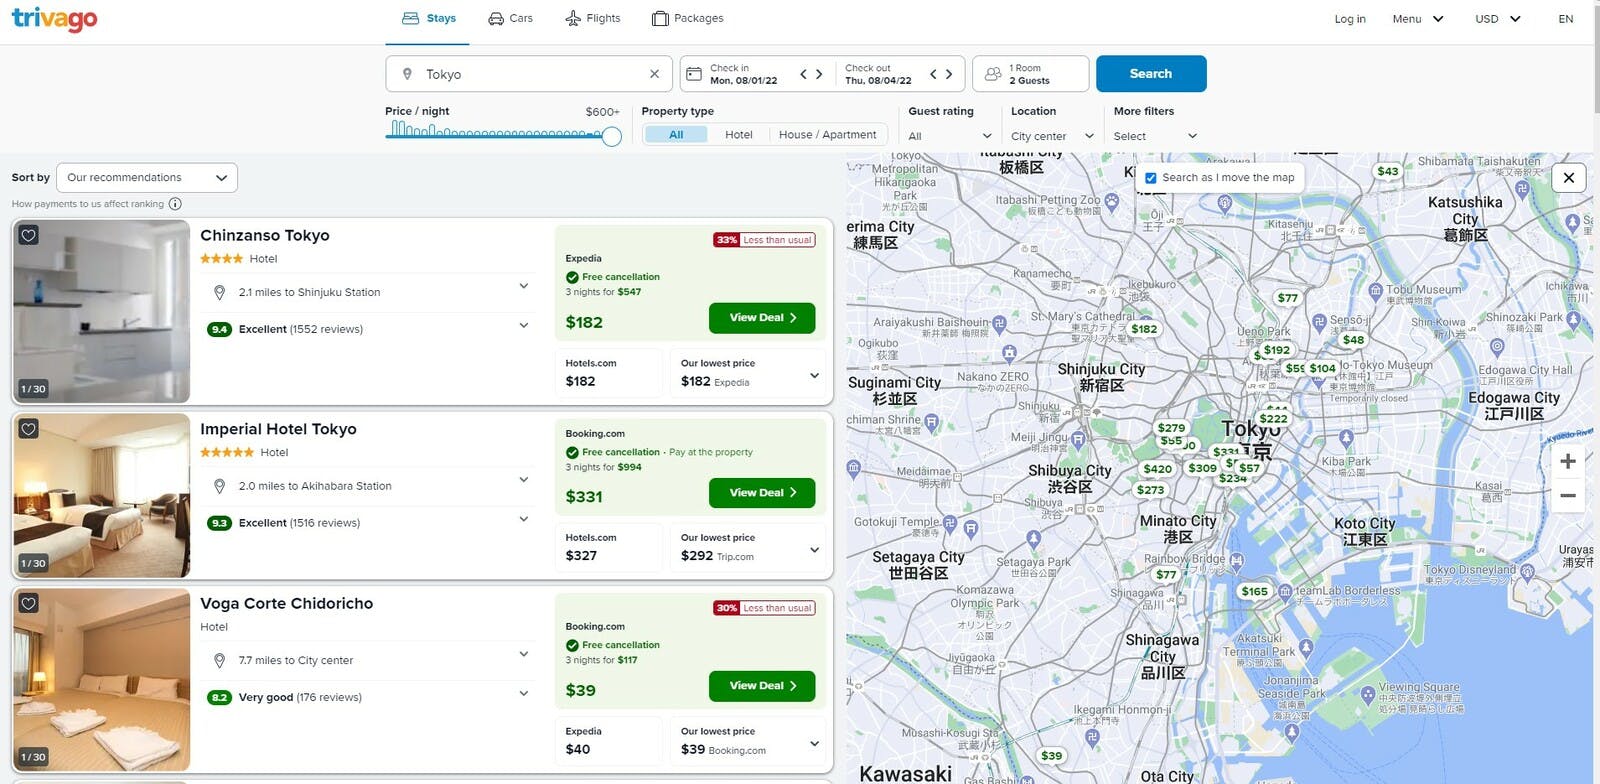The width and height of the screenshot is (1600, 784).
Task: View Deal for Chinzanso Tokyo
Action: [x=762, y=318]
